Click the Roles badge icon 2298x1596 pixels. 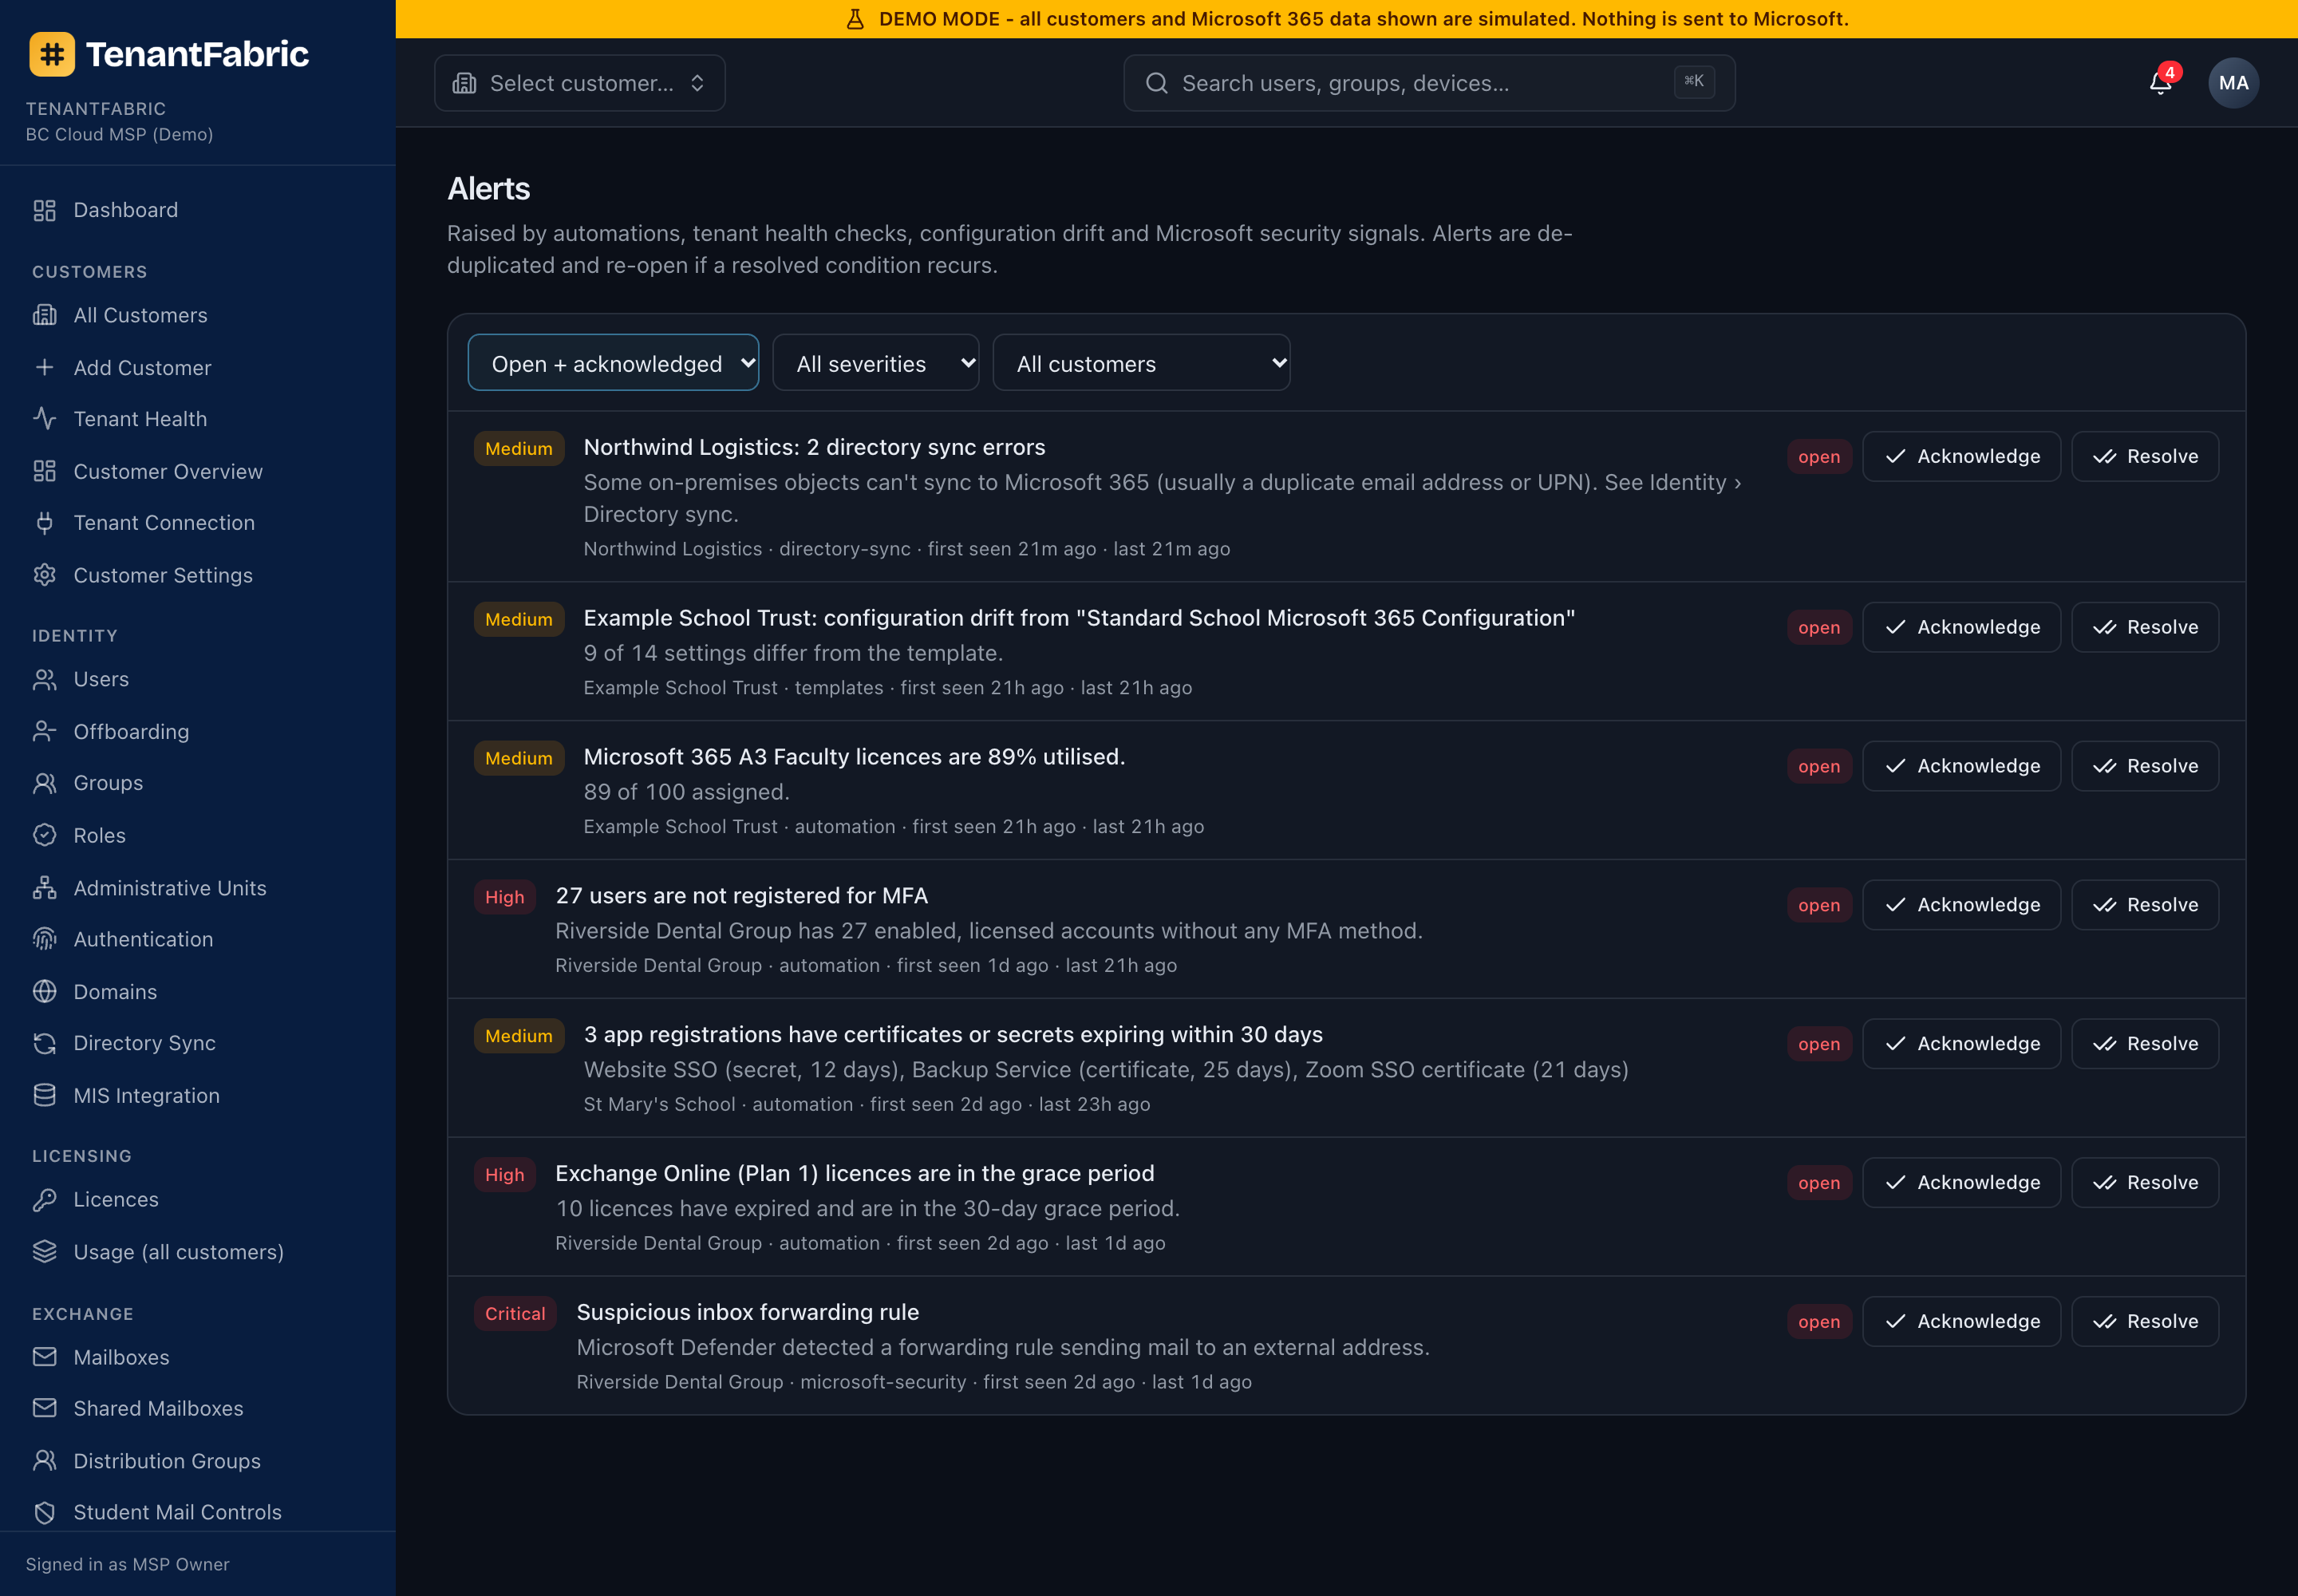pos(44,835)
